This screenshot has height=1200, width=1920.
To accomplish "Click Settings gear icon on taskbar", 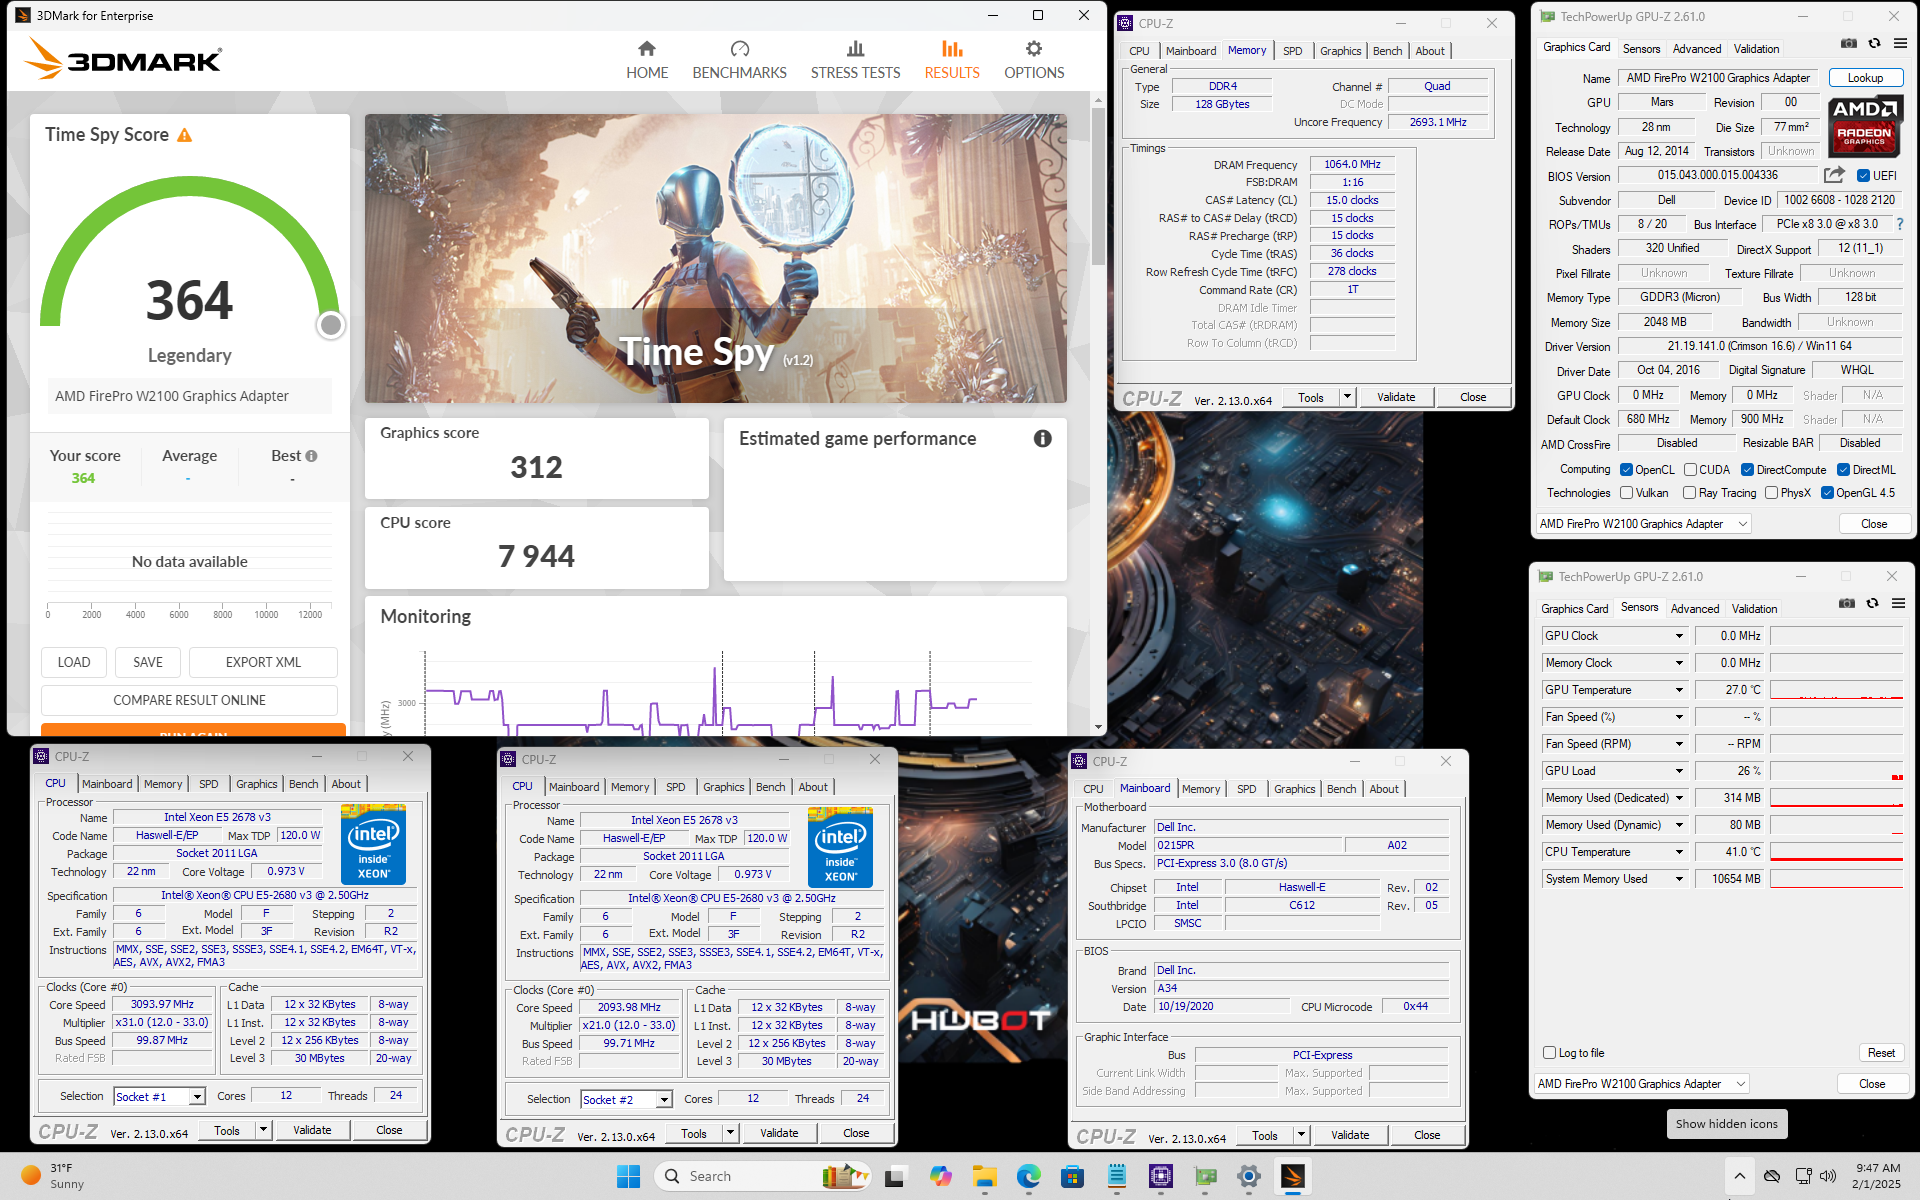I will point(1249,1176).
